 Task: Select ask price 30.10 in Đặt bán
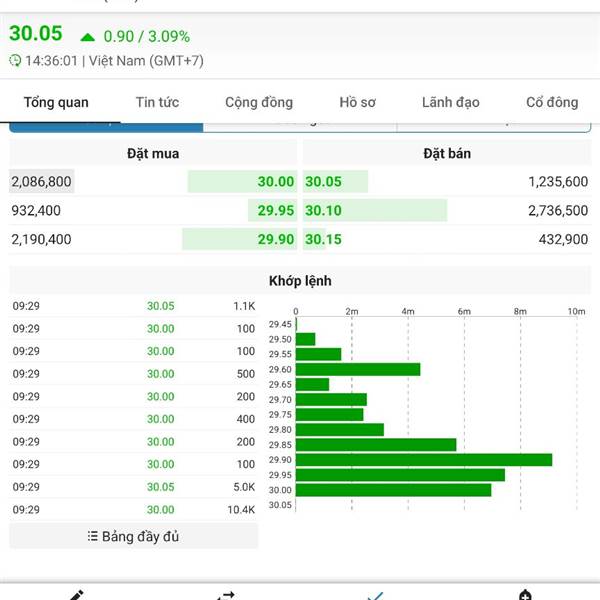[x=323, y=211]
